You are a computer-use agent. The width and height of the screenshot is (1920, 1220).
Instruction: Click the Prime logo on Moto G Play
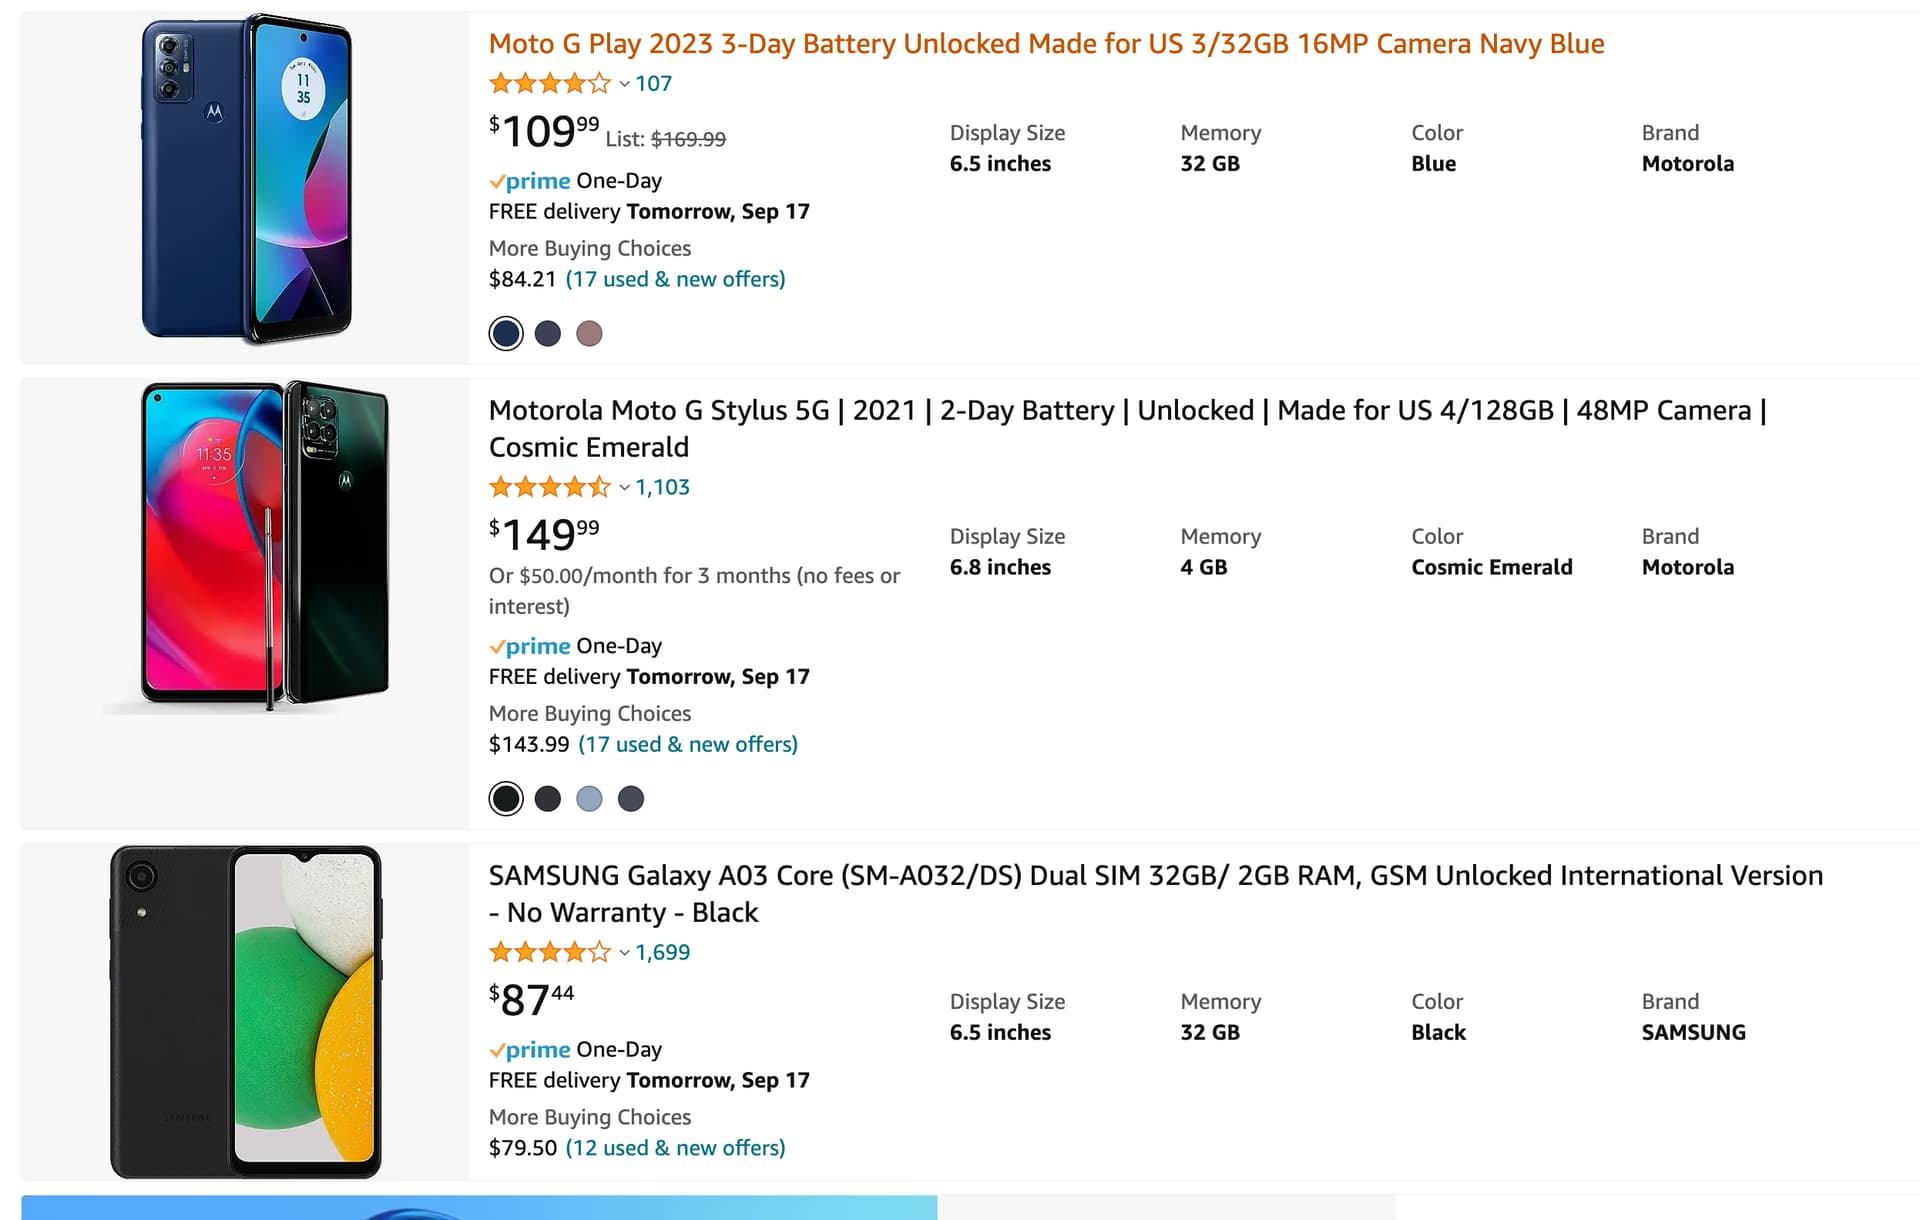[x=530, y=181]
